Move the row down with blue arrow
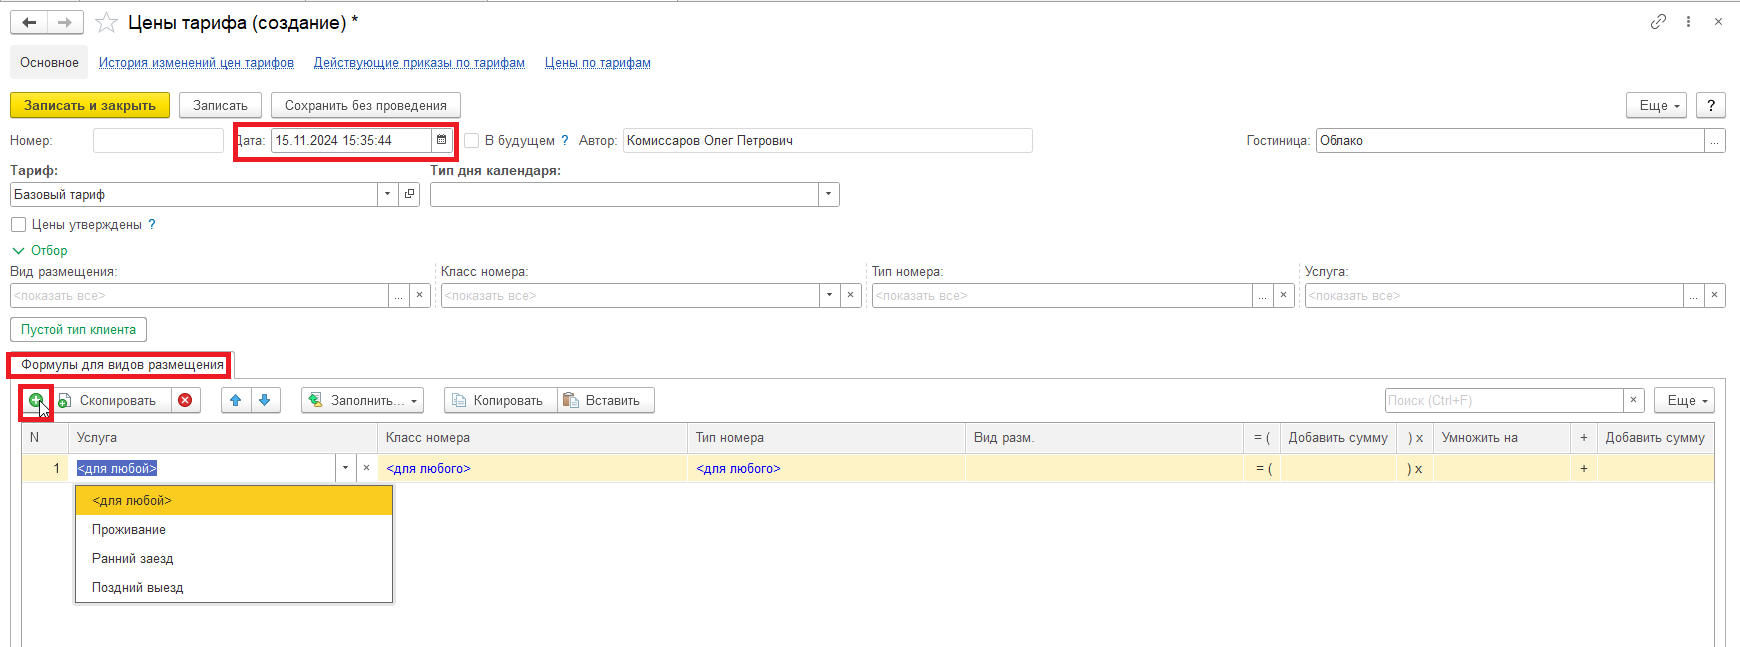 coord(265,401)
